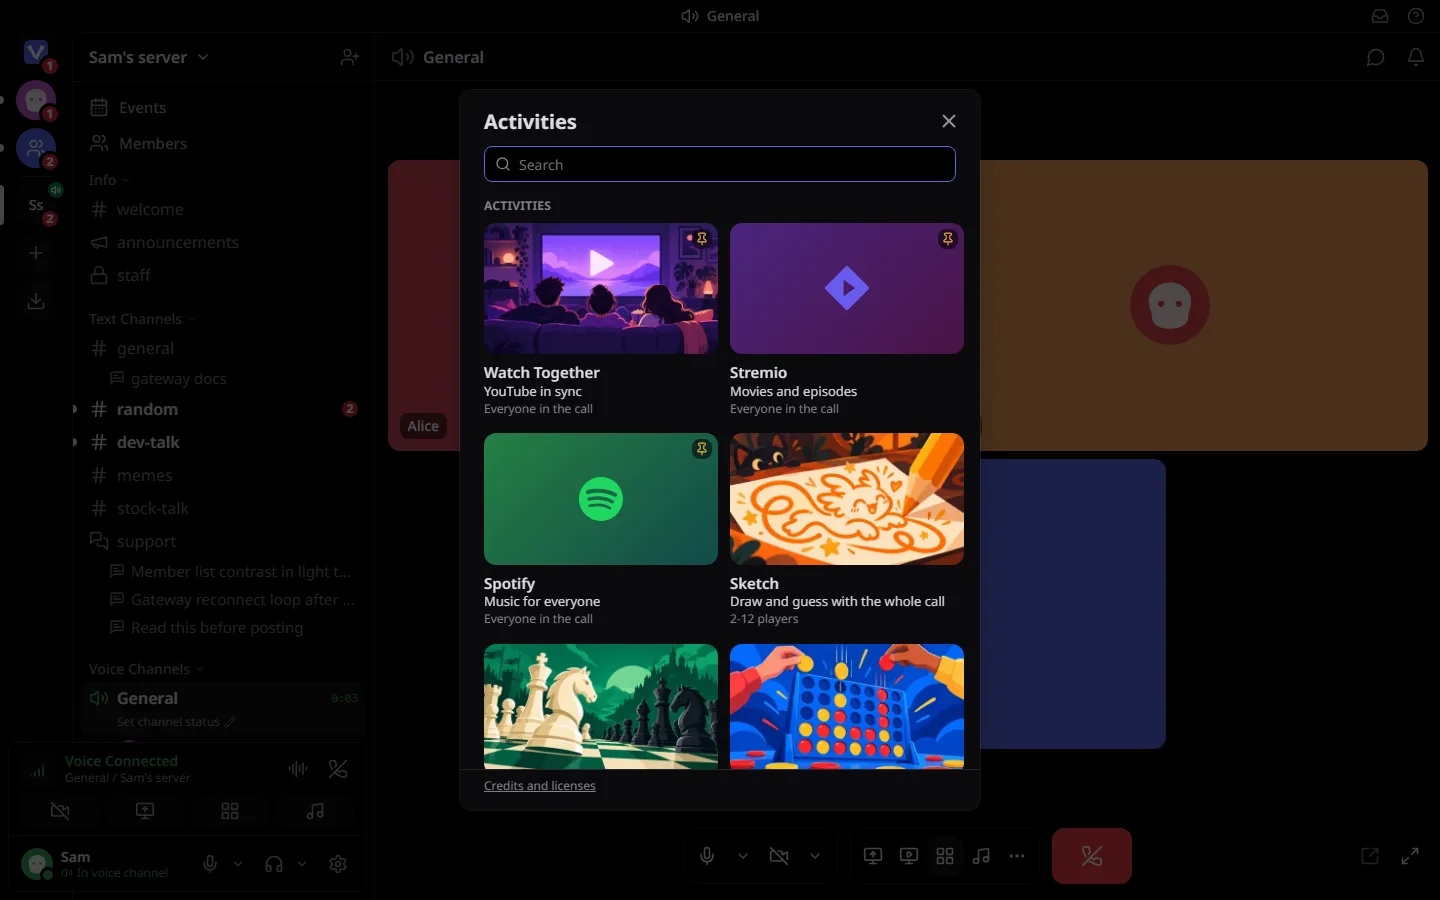Open the soundboard music icon in call bar
1440x900 pixels.
981,856
